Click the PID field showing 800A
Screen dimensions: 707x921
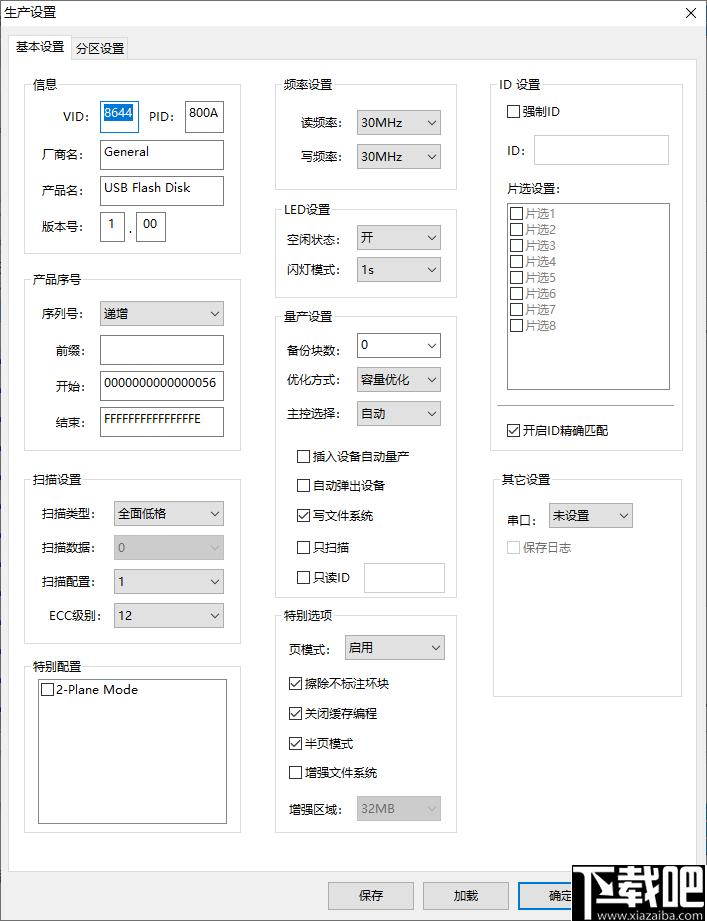pyautogui.click(x=204, y=116)
